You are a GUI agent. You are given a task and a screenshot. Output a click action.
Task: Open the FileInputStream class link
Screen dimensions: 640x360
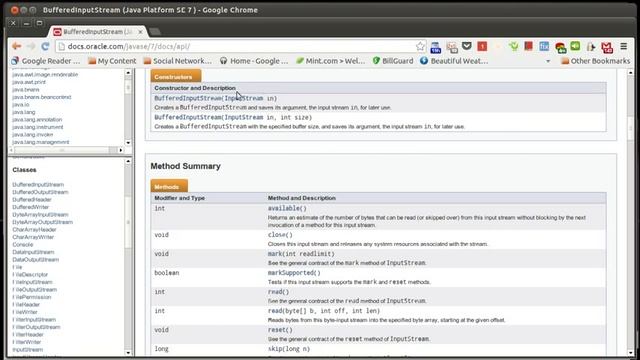pyautogui.click(x=32, y=282)
